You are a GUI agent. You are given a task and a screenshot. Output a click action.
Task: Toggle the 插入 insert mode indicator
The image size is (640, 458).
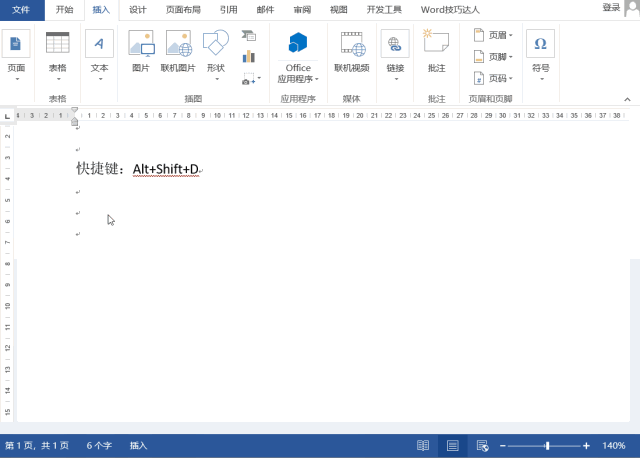click(x=138, y=445)
